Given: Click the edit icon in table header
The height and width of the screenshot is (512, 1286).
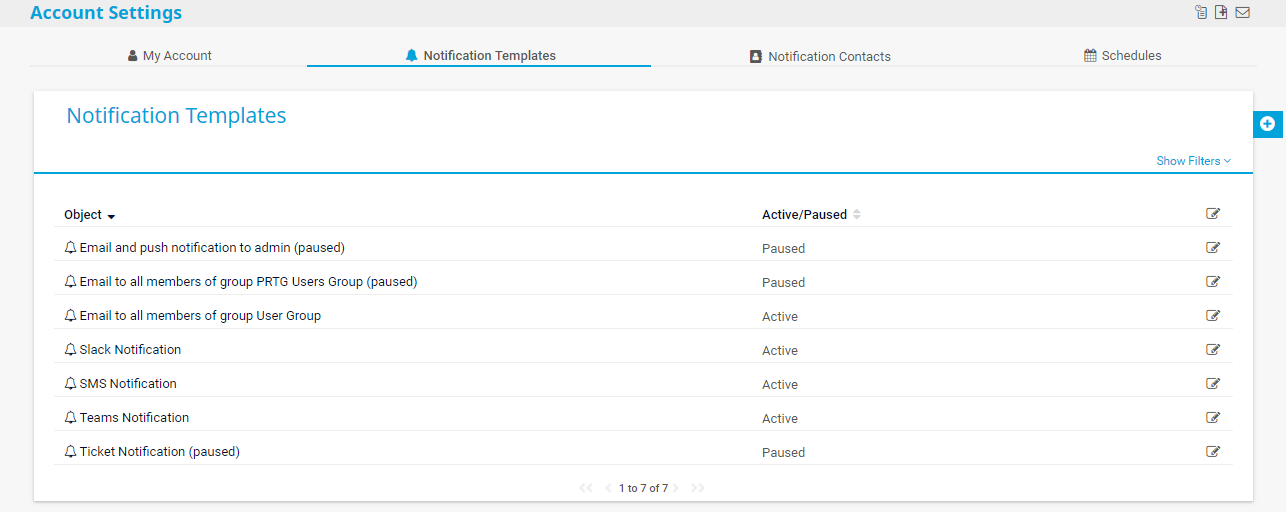Looking at the screenshot, I should coord(1213,214).
